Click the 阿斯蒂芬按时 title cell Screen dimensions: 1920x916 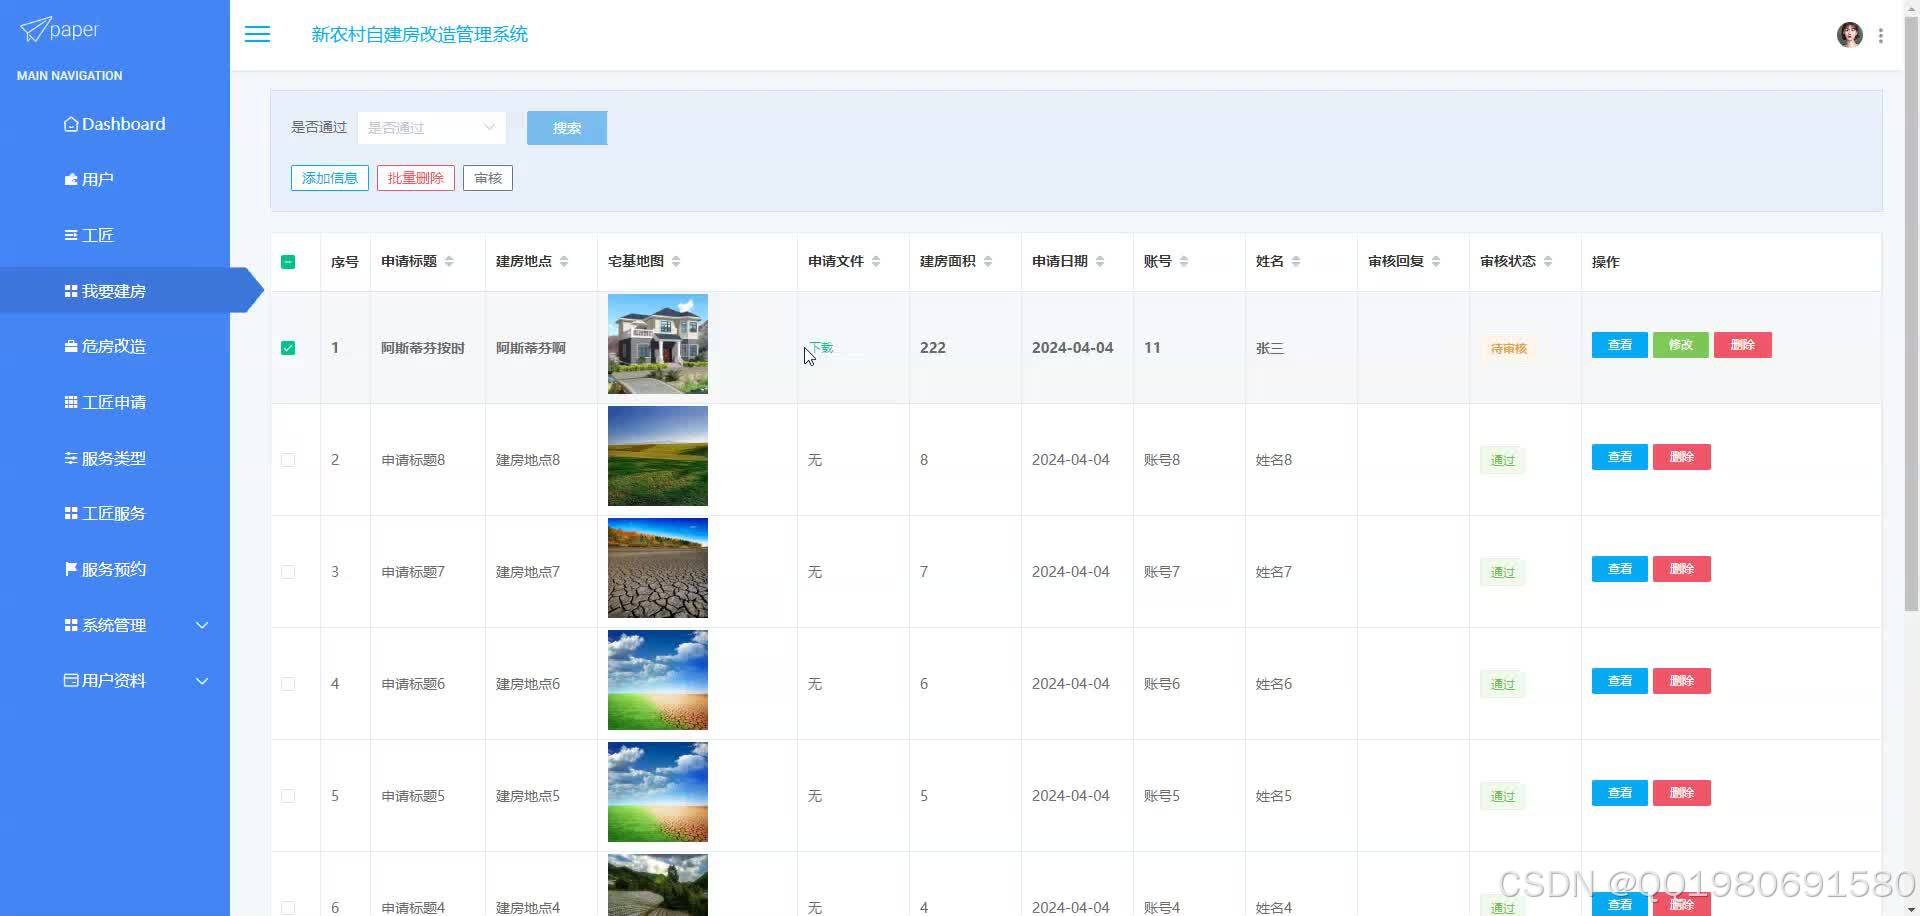click(x=423, y=348)
